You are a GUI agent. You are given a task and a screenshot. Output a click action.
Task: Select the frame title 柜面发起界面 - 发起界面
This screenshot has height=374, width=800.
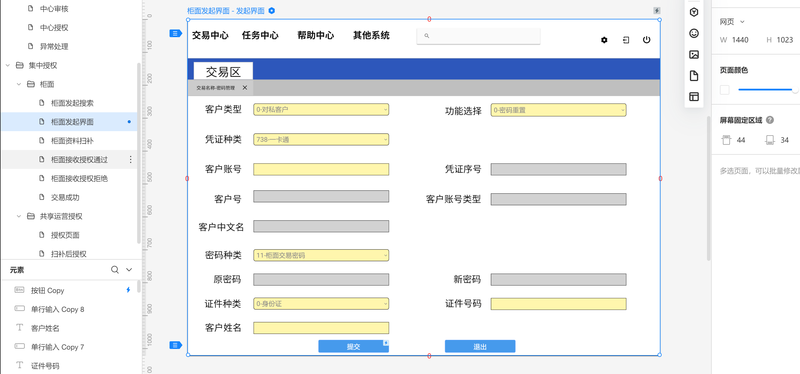point(226,11)
